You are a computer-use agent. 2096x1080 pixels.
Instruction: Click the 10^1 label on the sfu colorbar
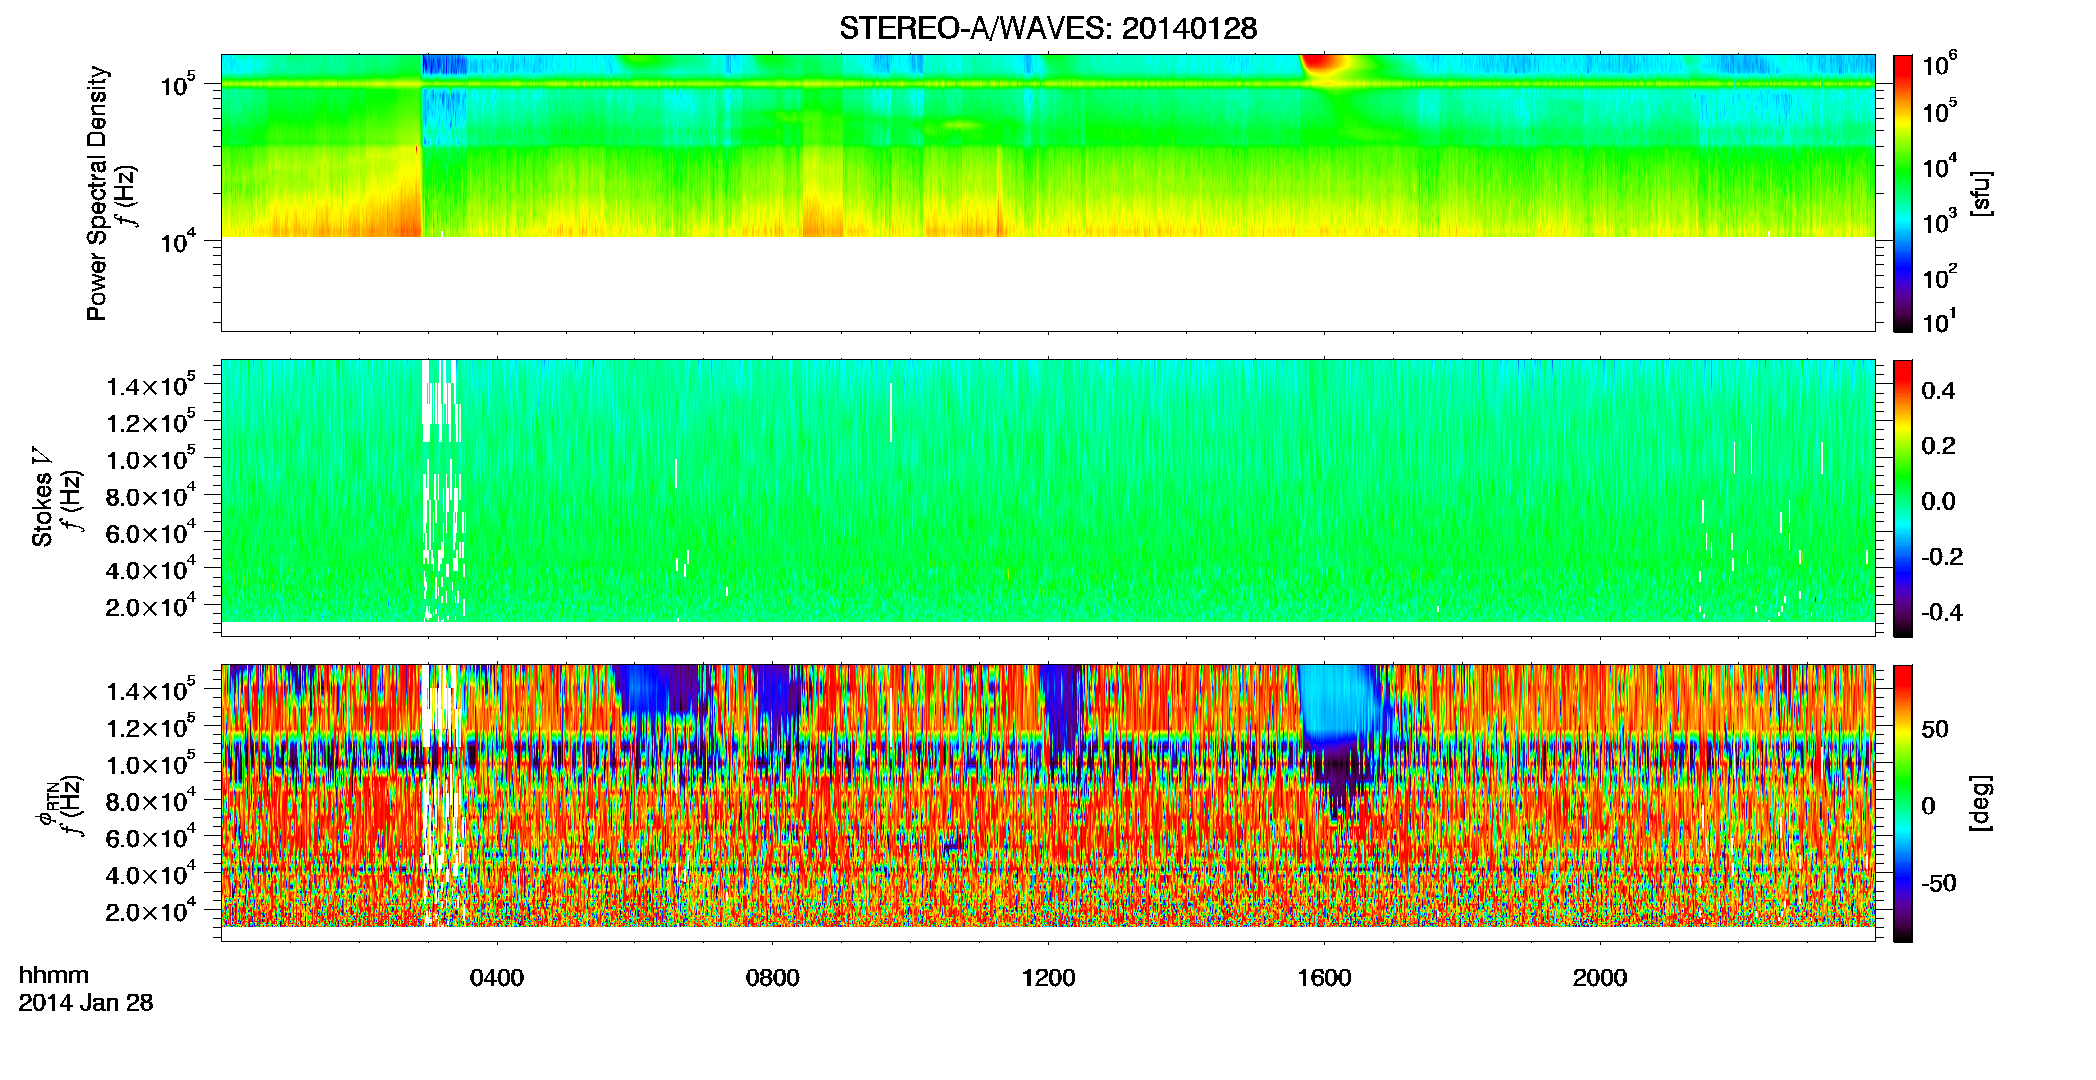pyautogui.click(x=1939, y=322)
